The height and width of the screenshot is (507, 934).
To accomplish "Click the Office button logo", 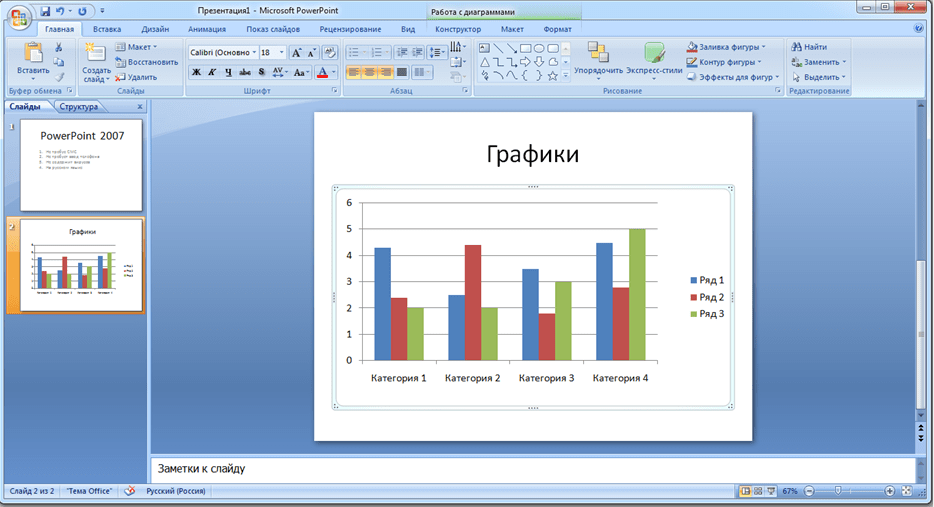I will (19, 19).
